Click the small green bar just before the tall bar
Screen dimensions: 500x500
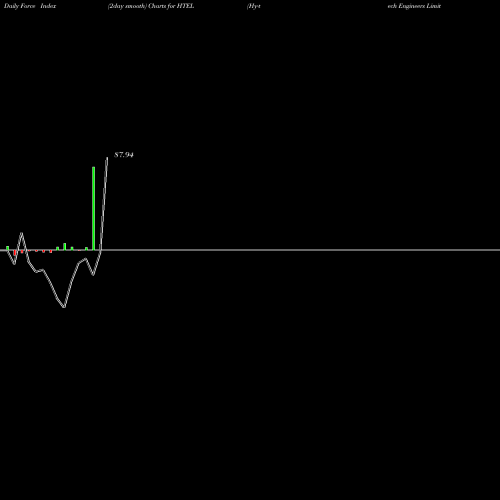[x=86, y=249]
